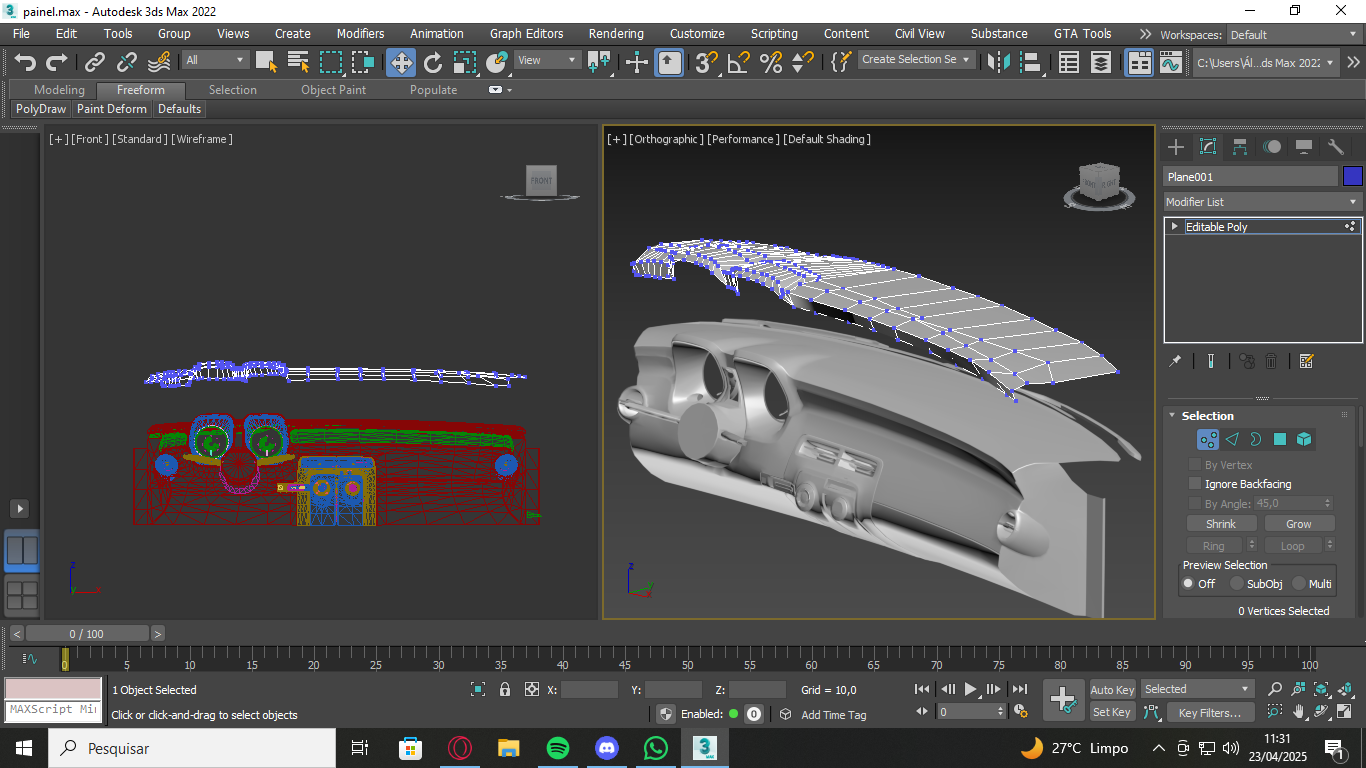Open the Modifiers menu

360,34
